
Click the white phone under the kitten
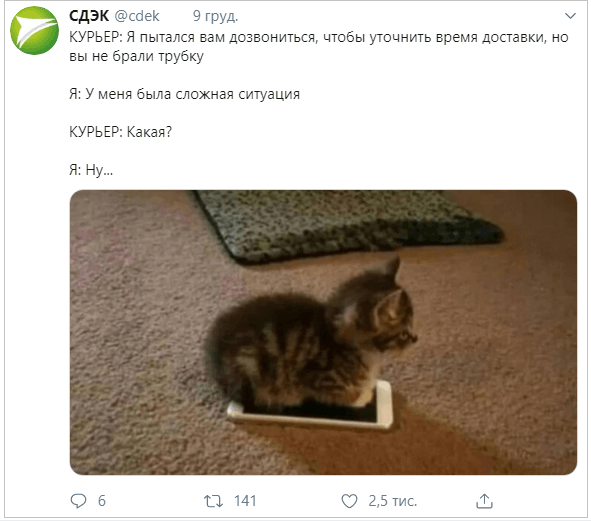tap(311, 409)
